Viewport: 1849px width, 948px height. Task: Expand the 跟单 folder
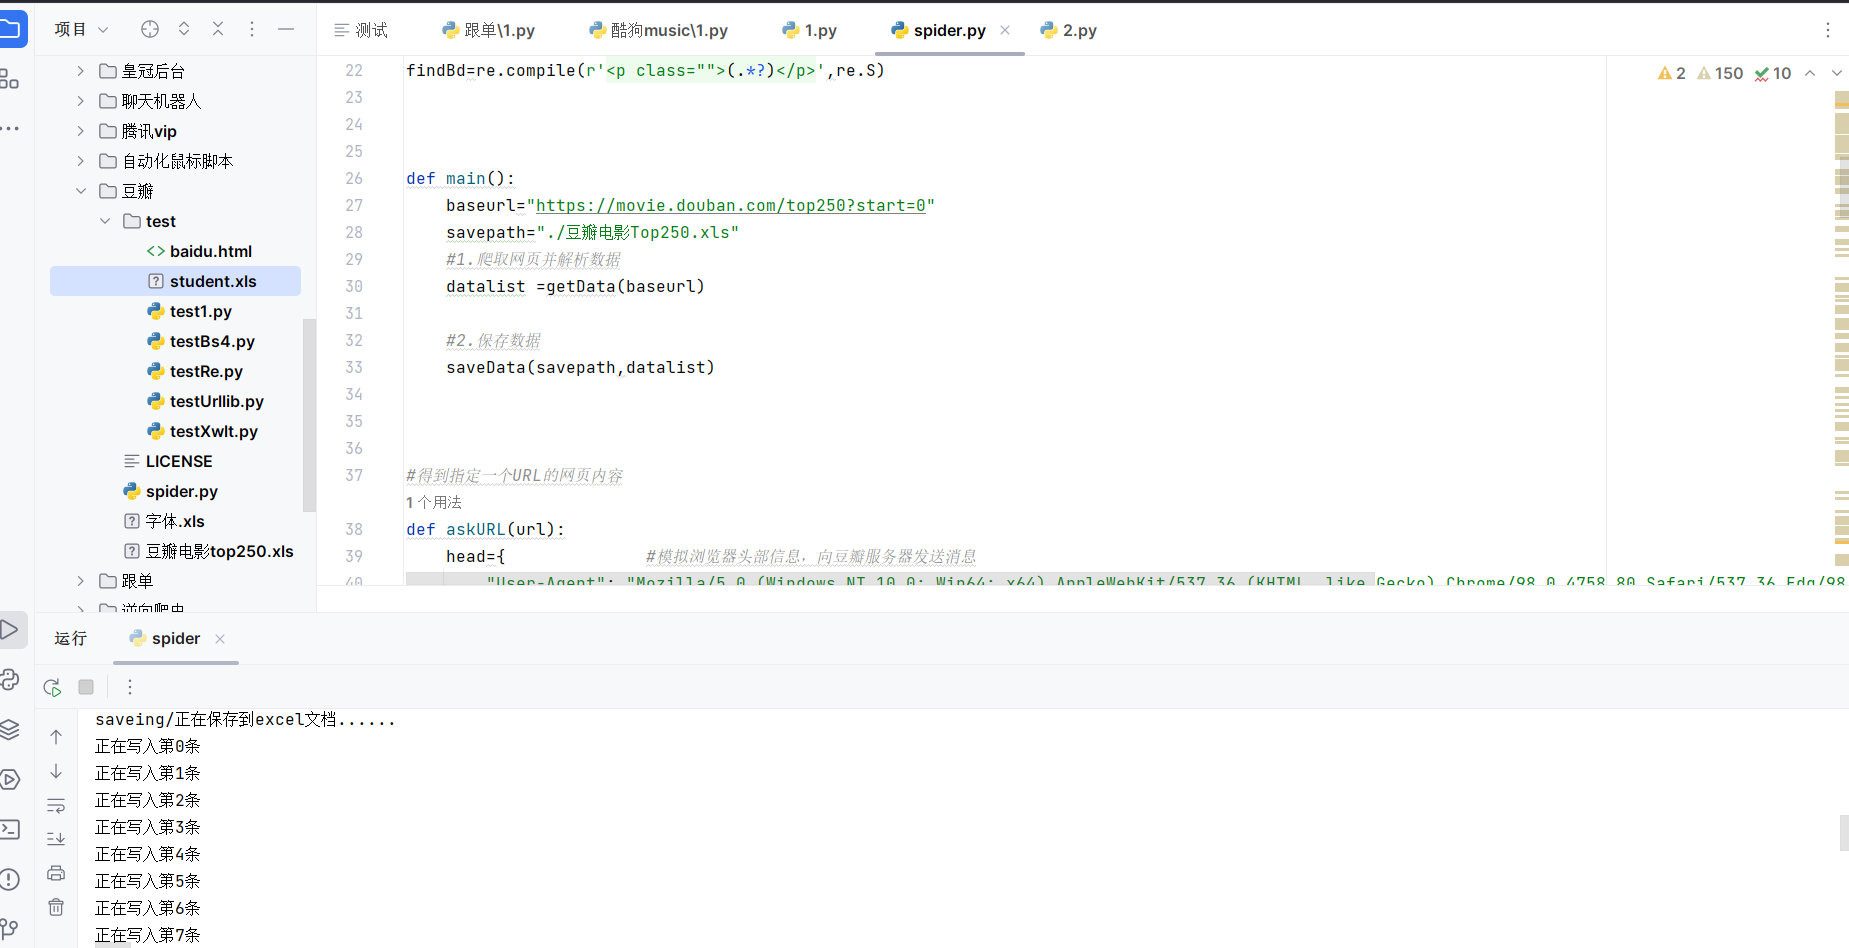[81, 581]
